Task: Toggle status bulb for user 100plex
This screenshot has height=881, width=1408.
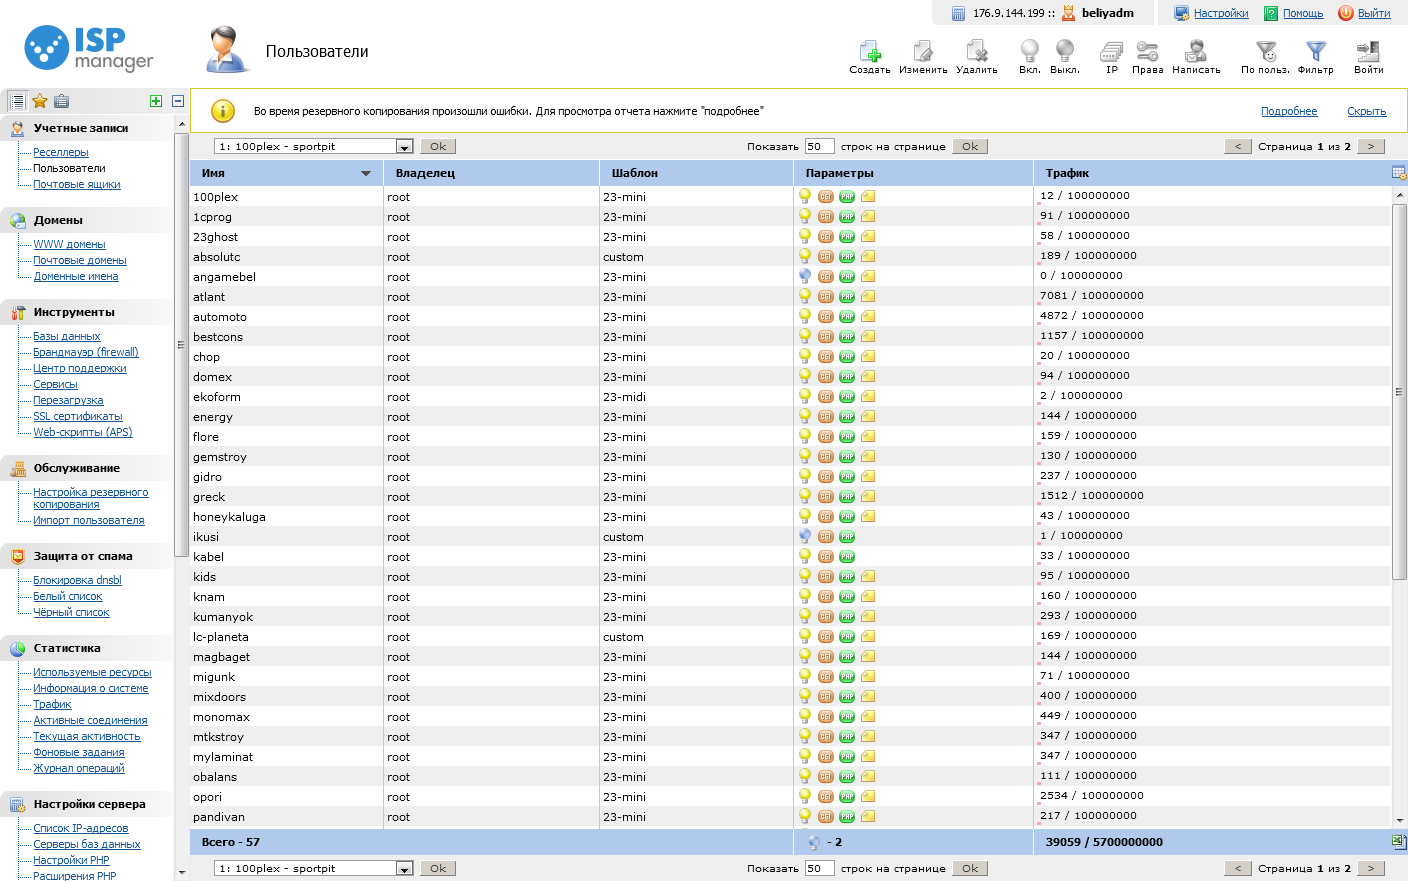Action: click(805, 196)
